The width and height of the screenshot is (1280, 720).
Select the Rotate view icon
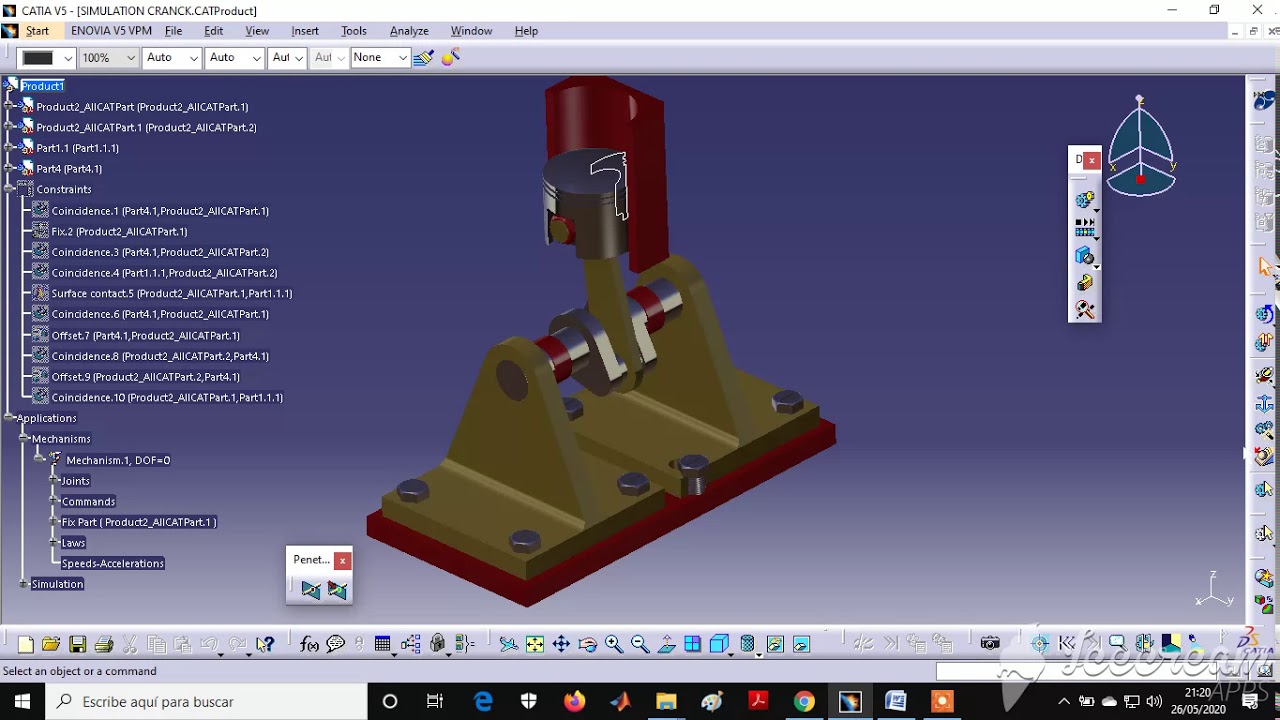[587, 644]
